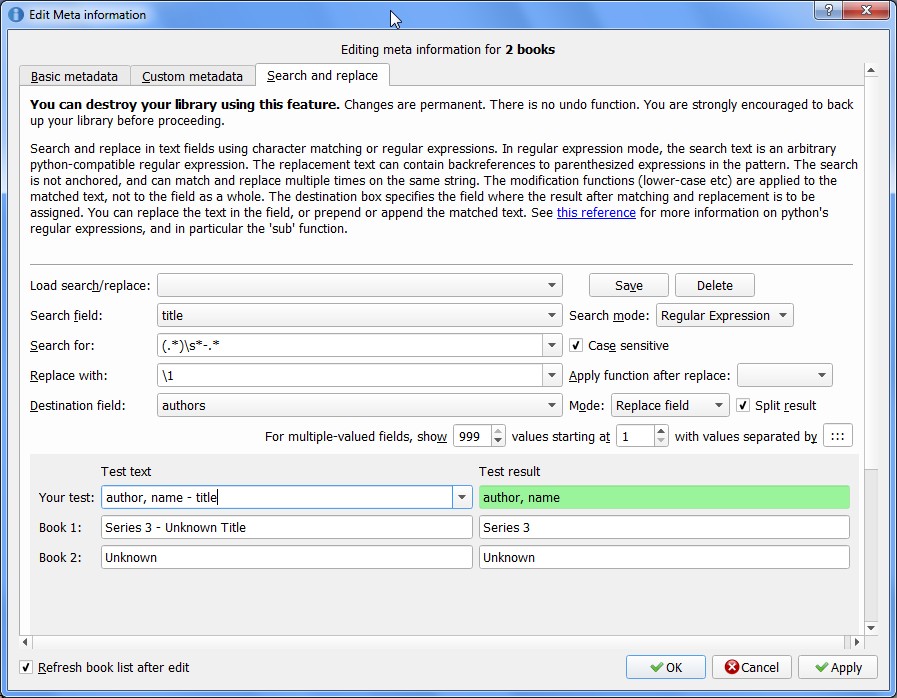
Task: Click the info icon in the title bar
Action: click(x=16, y=14)
